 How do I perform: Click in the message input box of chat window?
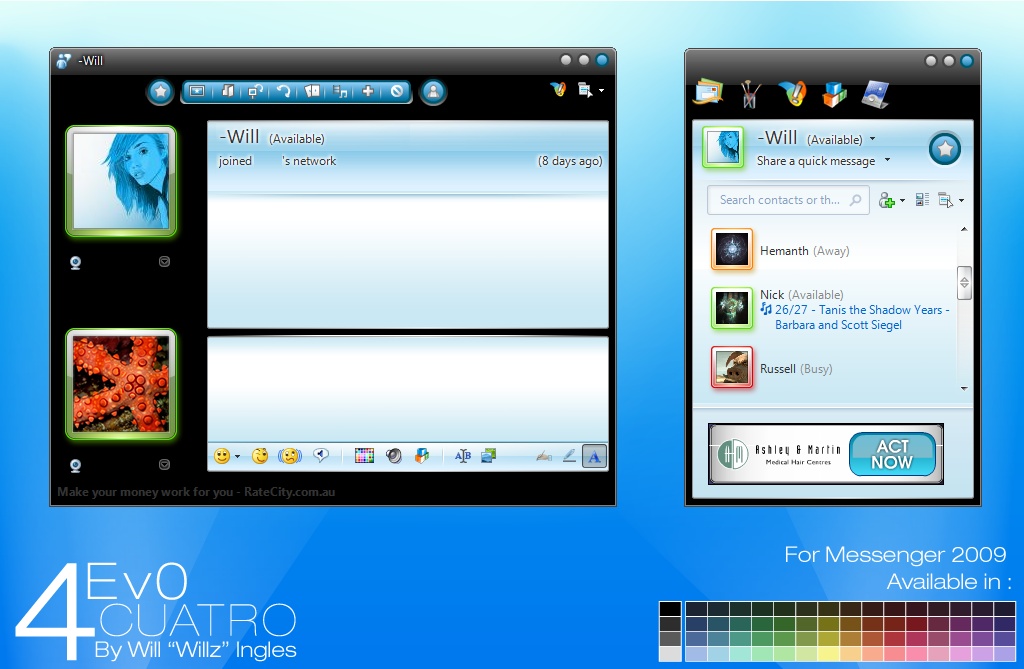point(408,389)
